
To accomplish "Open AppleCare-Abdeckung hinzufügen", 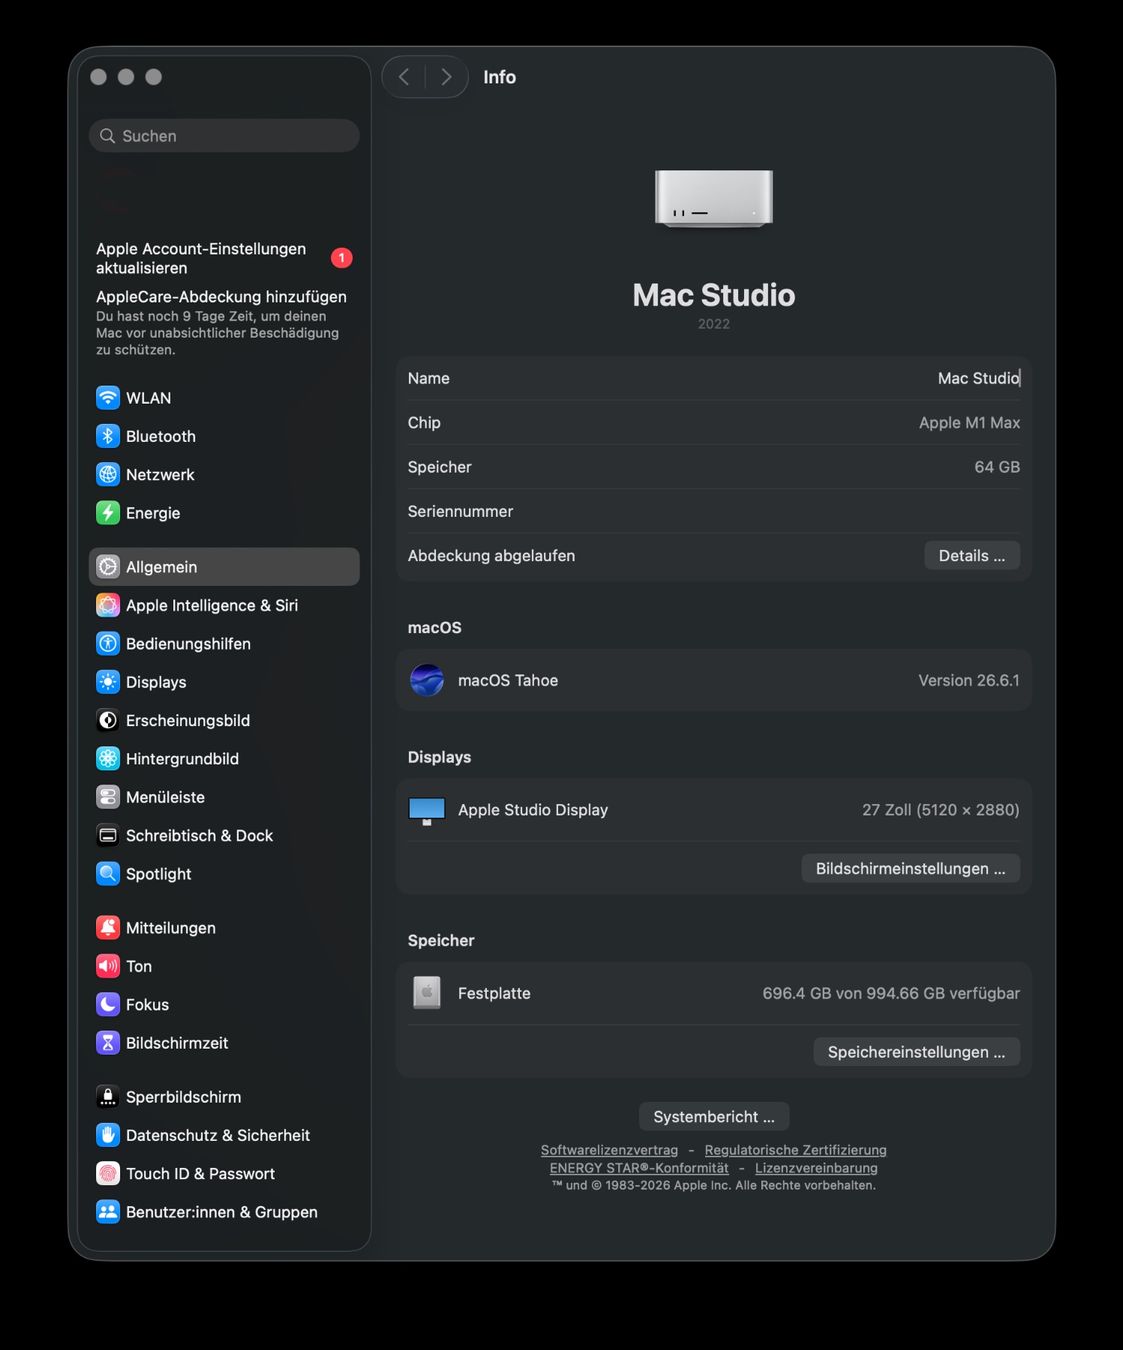I will pos(221,297).
